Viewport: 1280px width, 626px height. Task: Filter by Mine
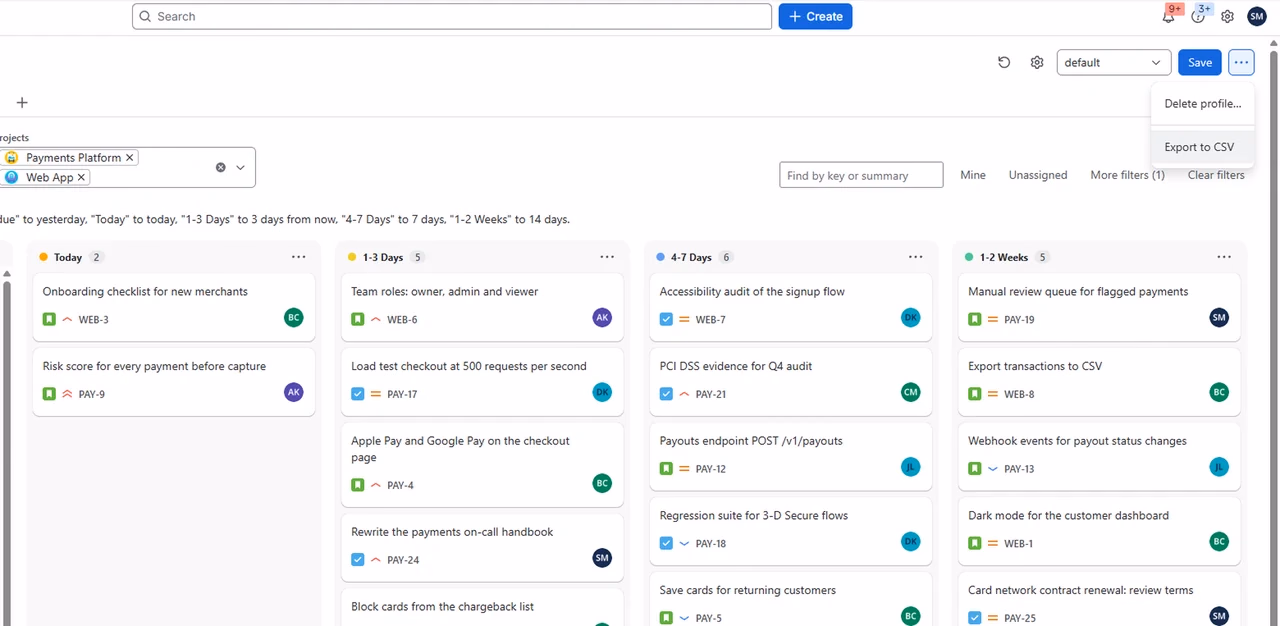tap(973, 175)
